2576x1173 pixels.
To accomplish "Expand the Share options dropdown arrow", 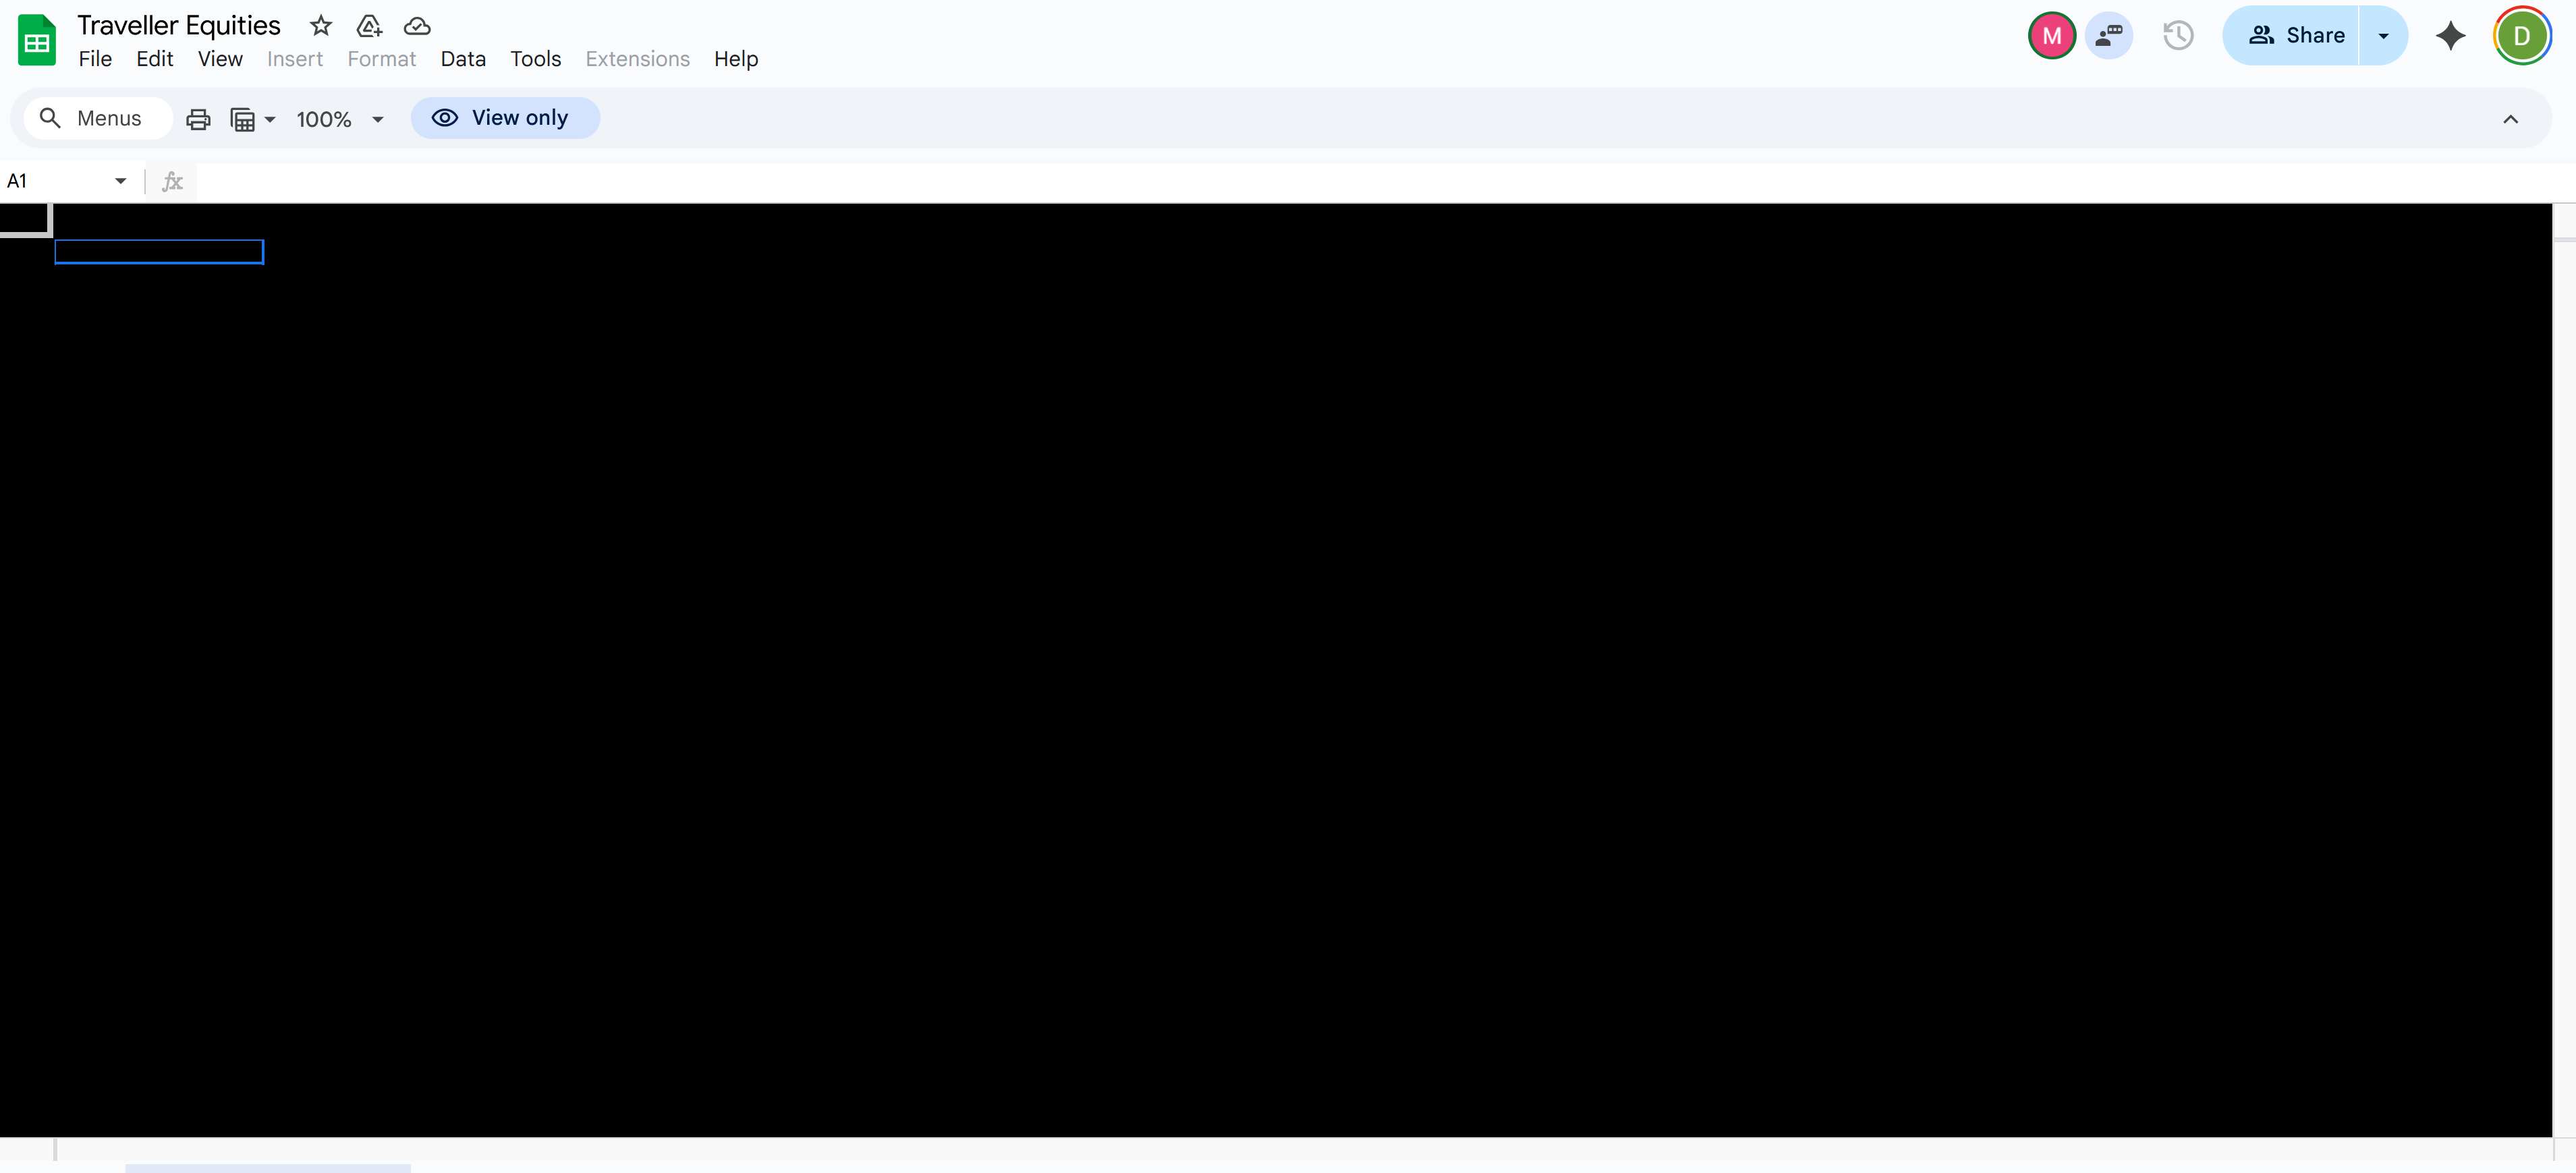I will tap(2383, 36).
